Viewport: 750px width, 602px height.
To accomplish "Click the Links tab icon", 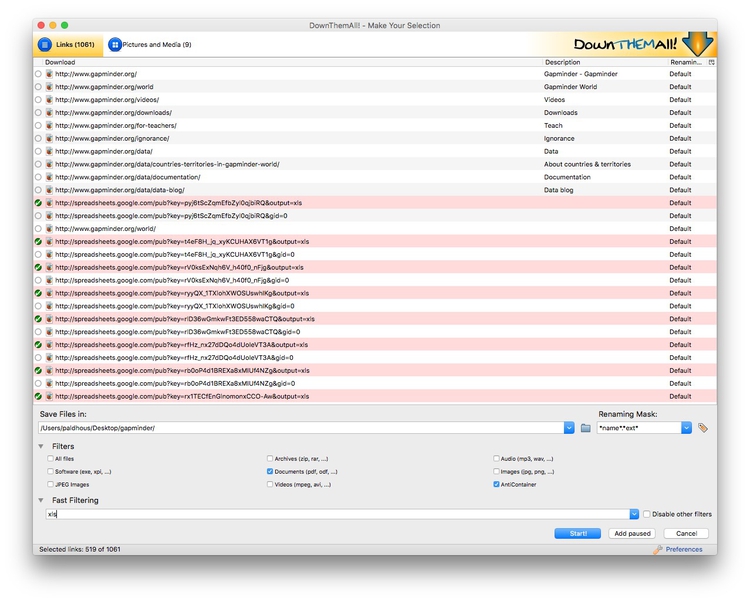I will (44, 44).
